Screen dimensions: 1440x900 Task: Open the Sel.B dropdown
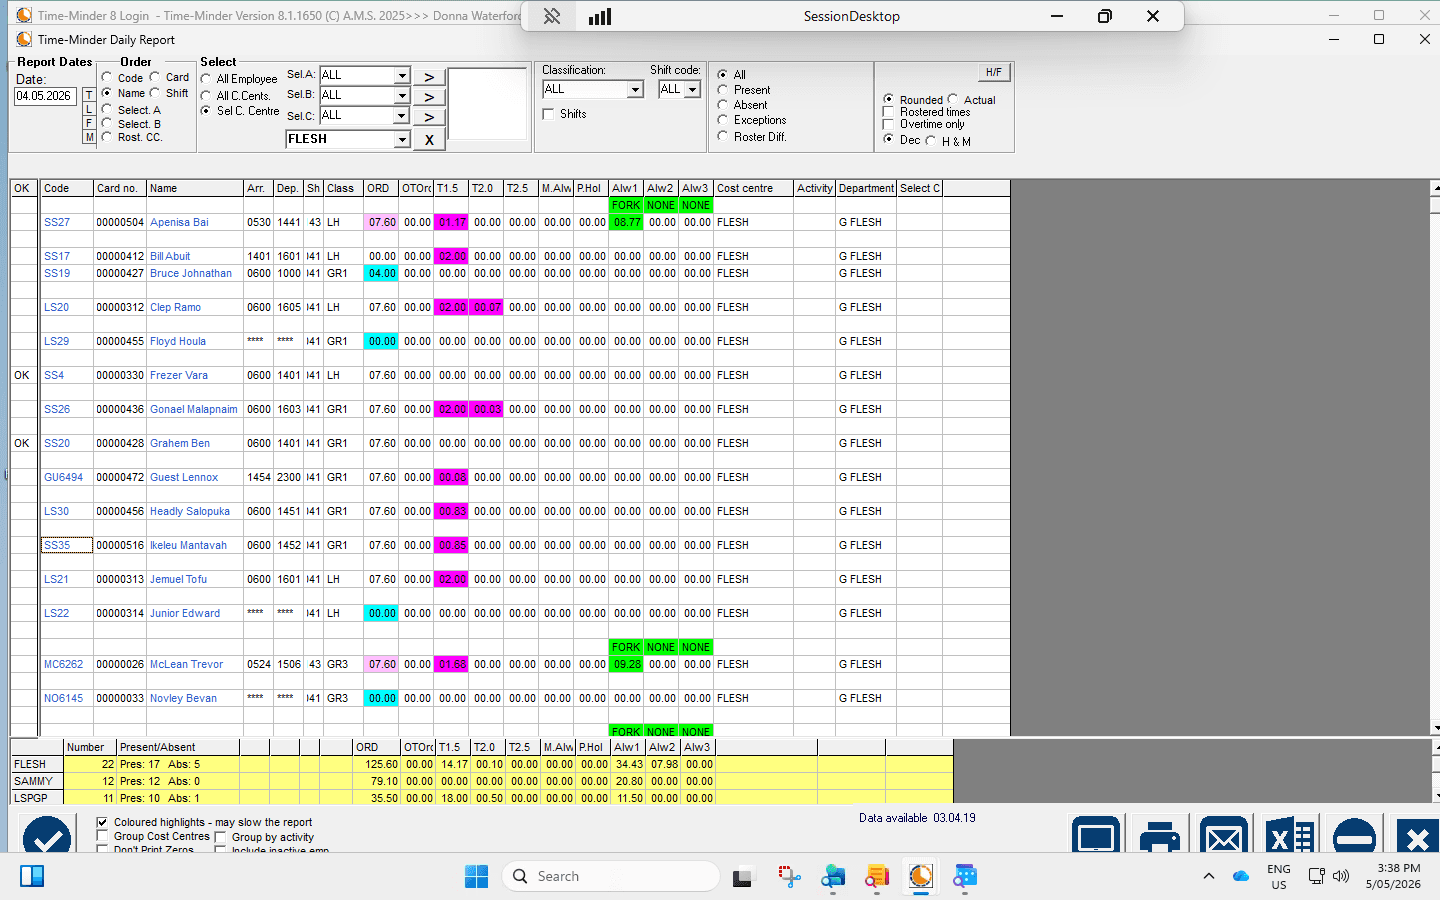[402, 96]
